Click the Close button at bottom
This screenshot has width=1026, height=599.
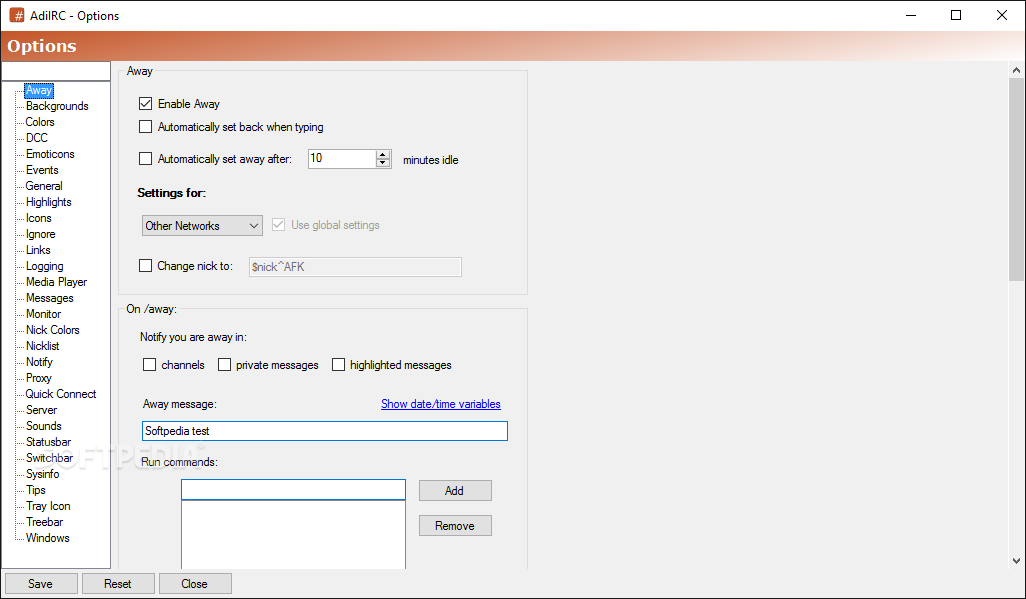194,583
